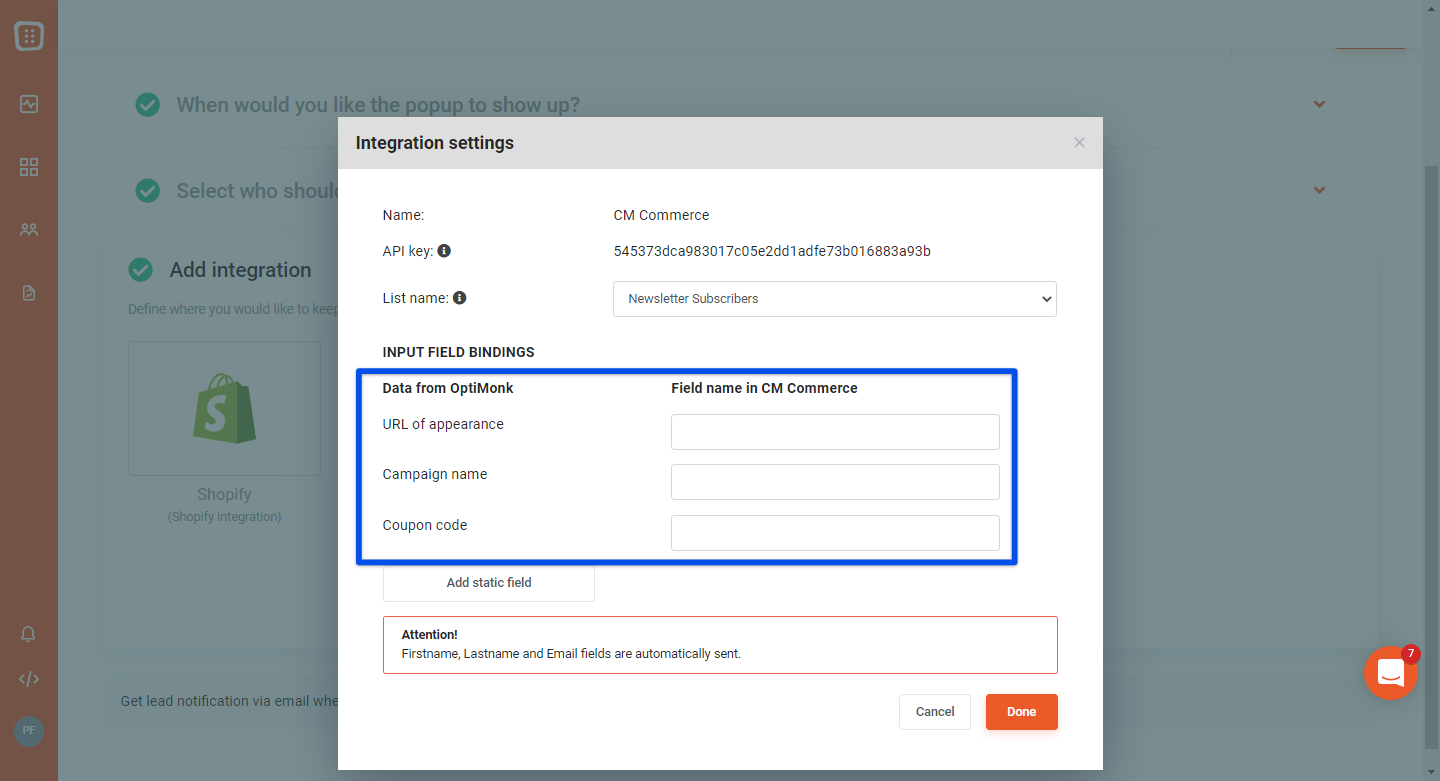
Task: Click the Coupon code field input
Action: [835, 533]
